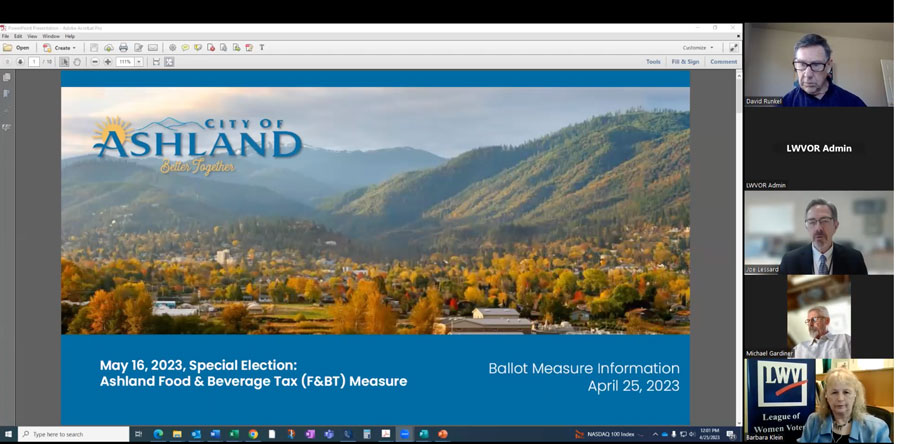Select the Add Text tool icon
The image size is (900, 444).
pos(262,48)
